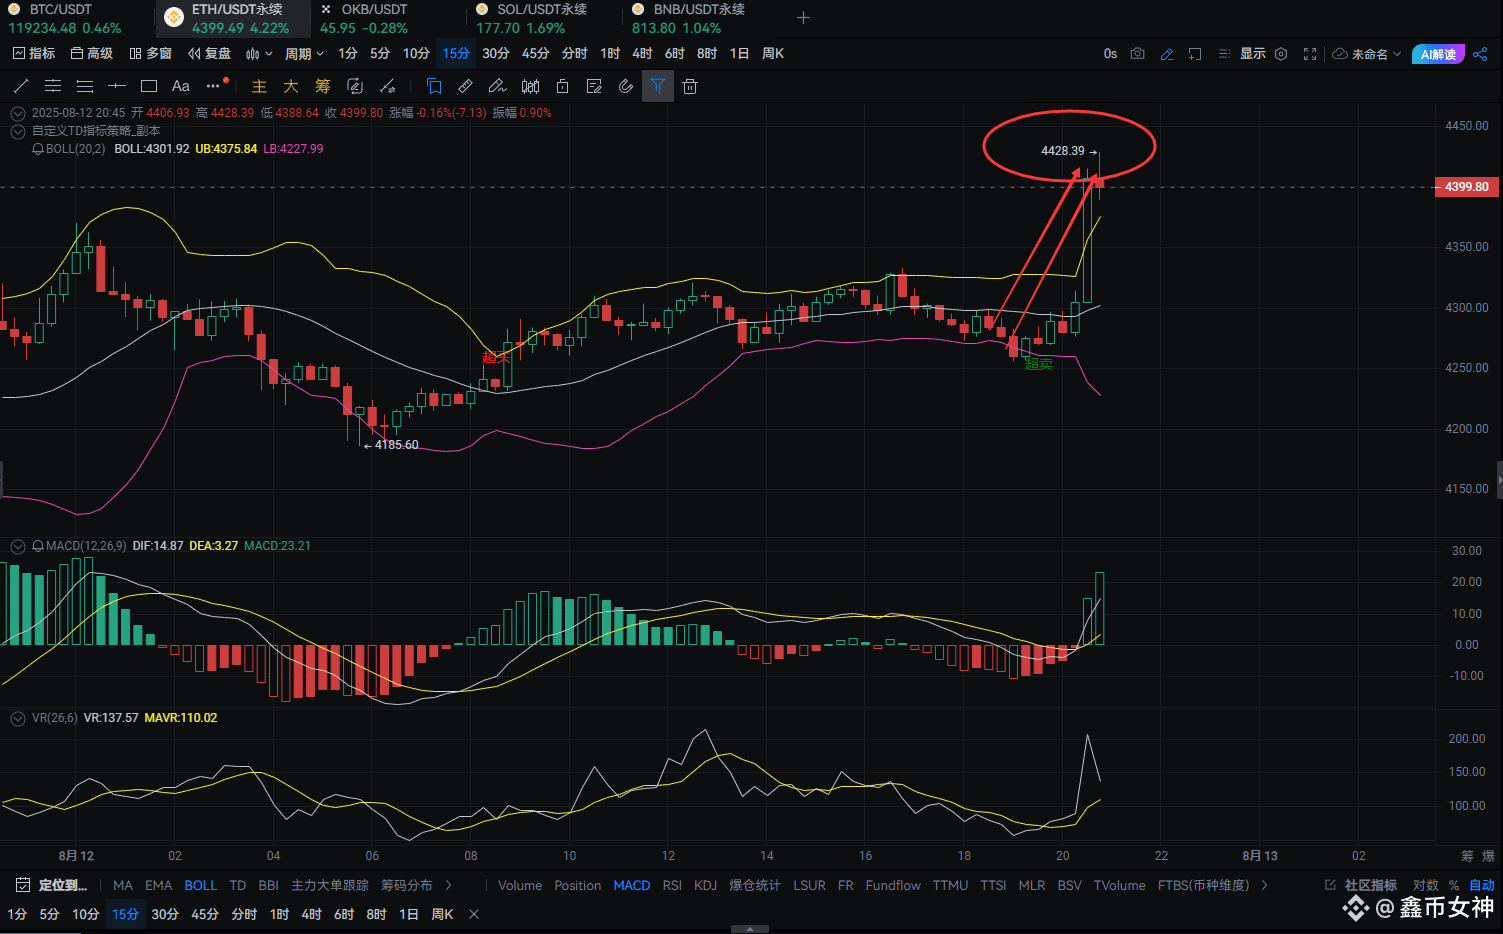Open the 周期 period dropdown
Viewport: 1503px width, 934px height.
pos(304,54)
